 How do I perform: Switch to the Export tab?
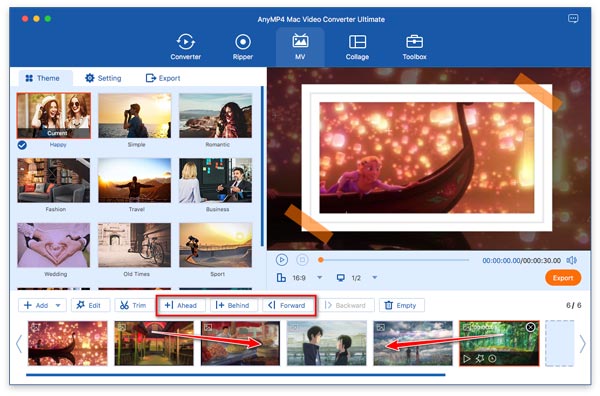pyautogui.click(x=163, y=78)
